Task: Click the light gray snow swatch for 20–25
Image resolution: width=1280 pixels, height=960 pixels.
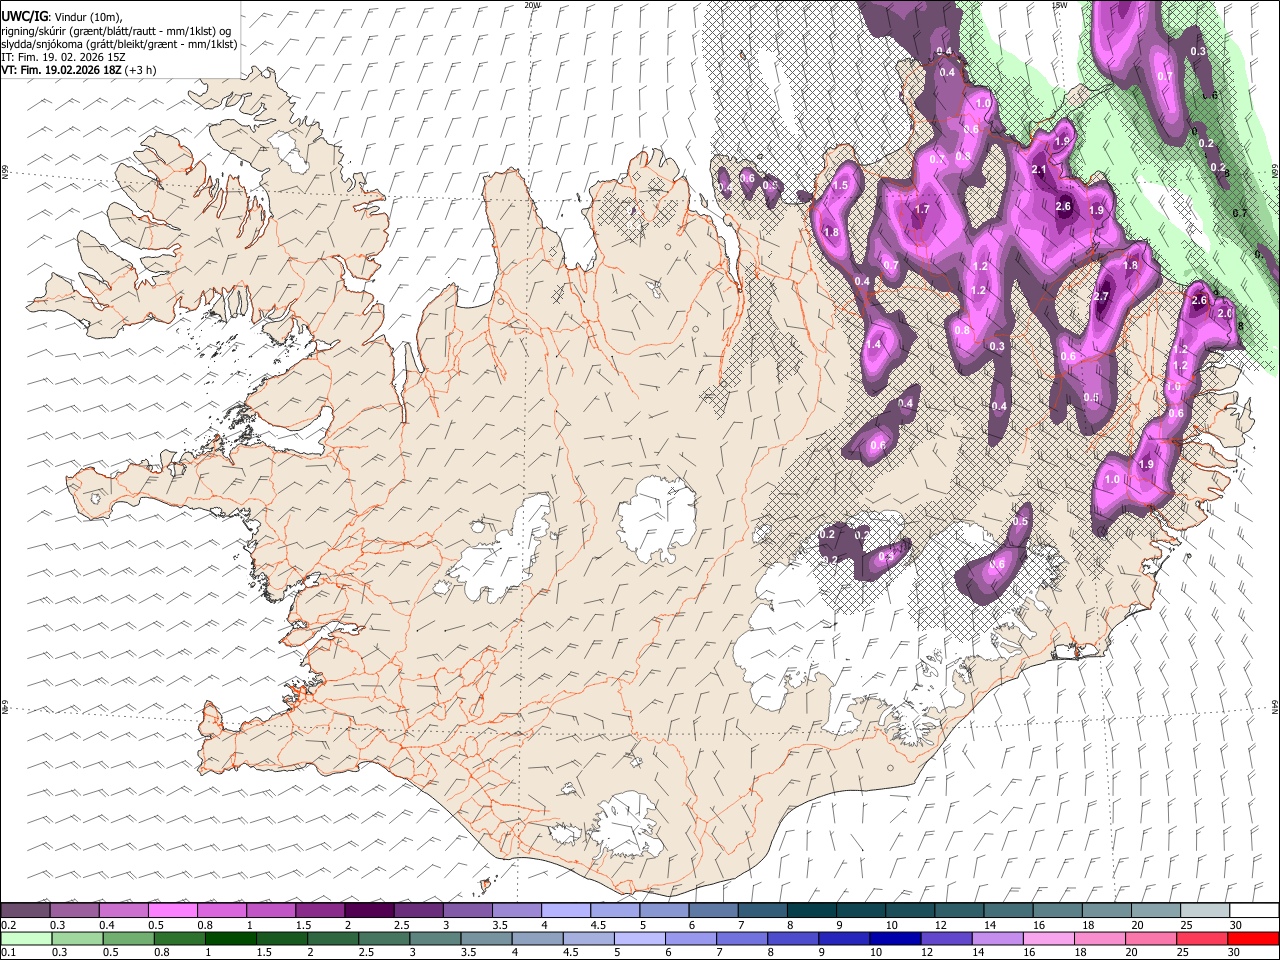Action: [x=1155, y=911]
